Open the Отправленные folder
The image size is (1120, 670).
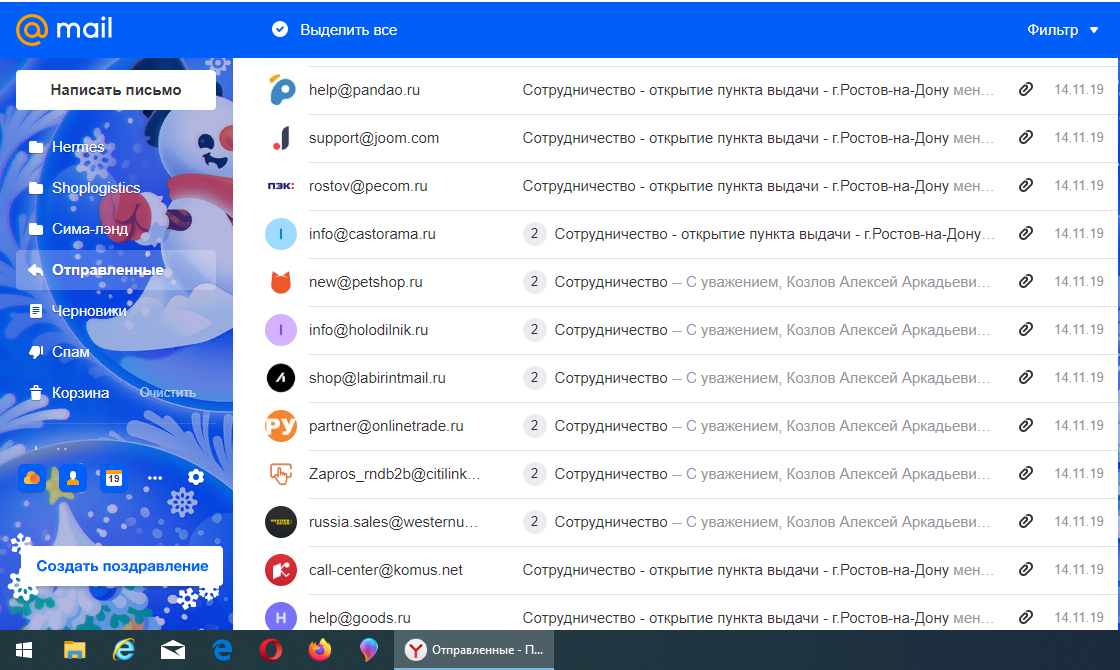[116, 270]
